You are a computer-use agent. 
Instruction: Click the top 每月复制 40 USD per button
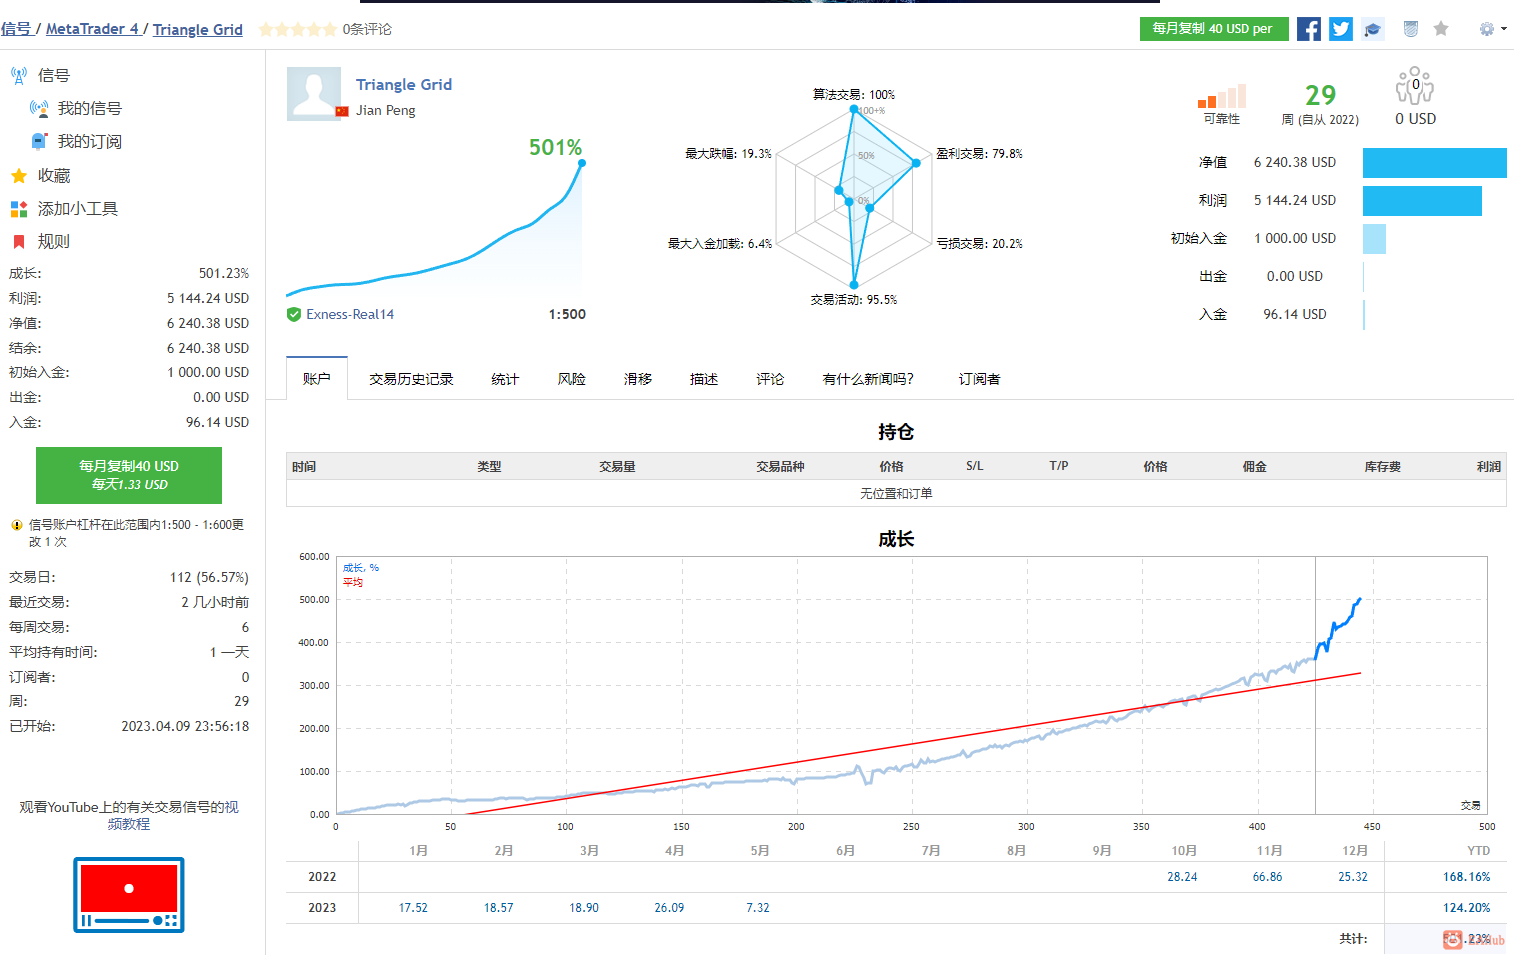(1214, 29)
